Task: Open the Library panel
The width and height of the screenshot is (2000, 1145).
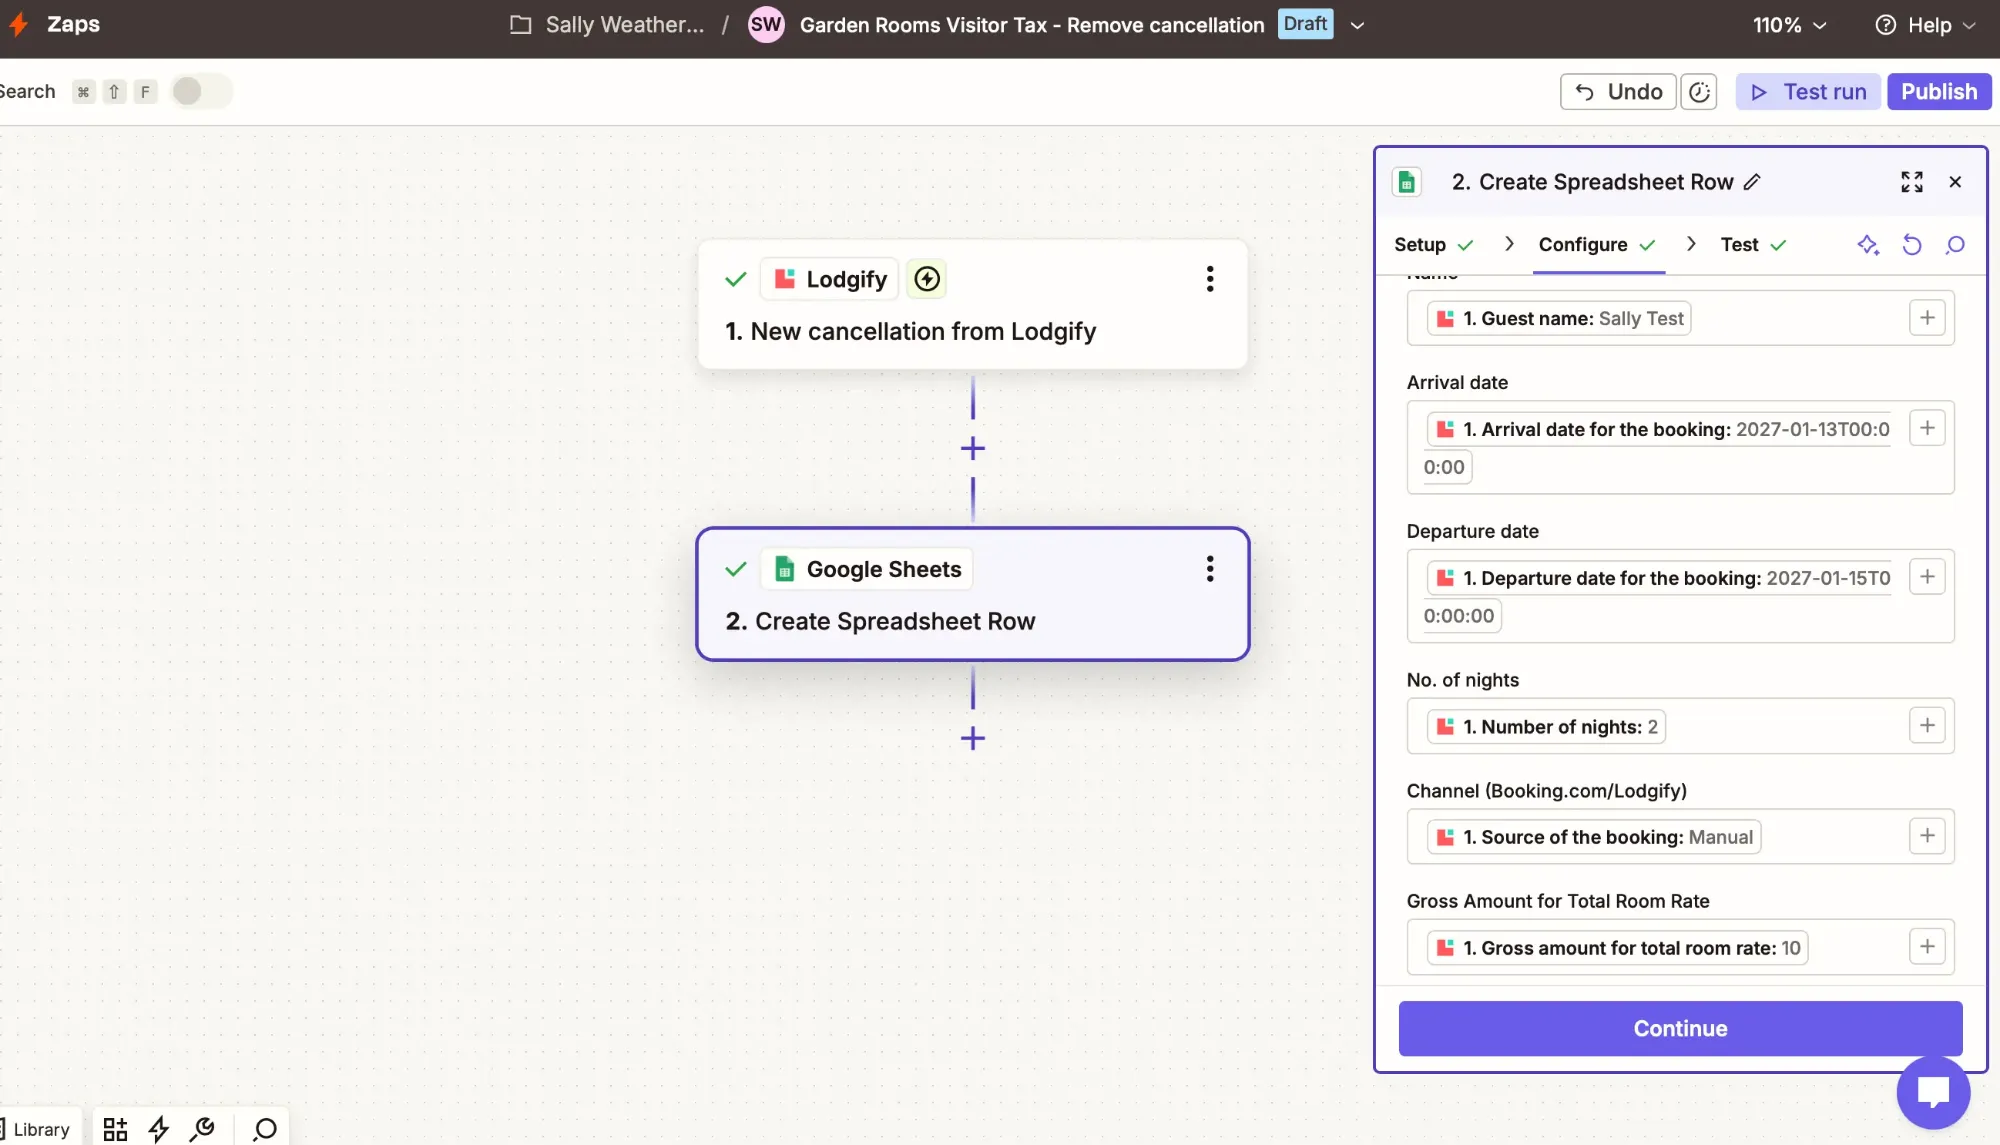Action: pos(36,1129)
